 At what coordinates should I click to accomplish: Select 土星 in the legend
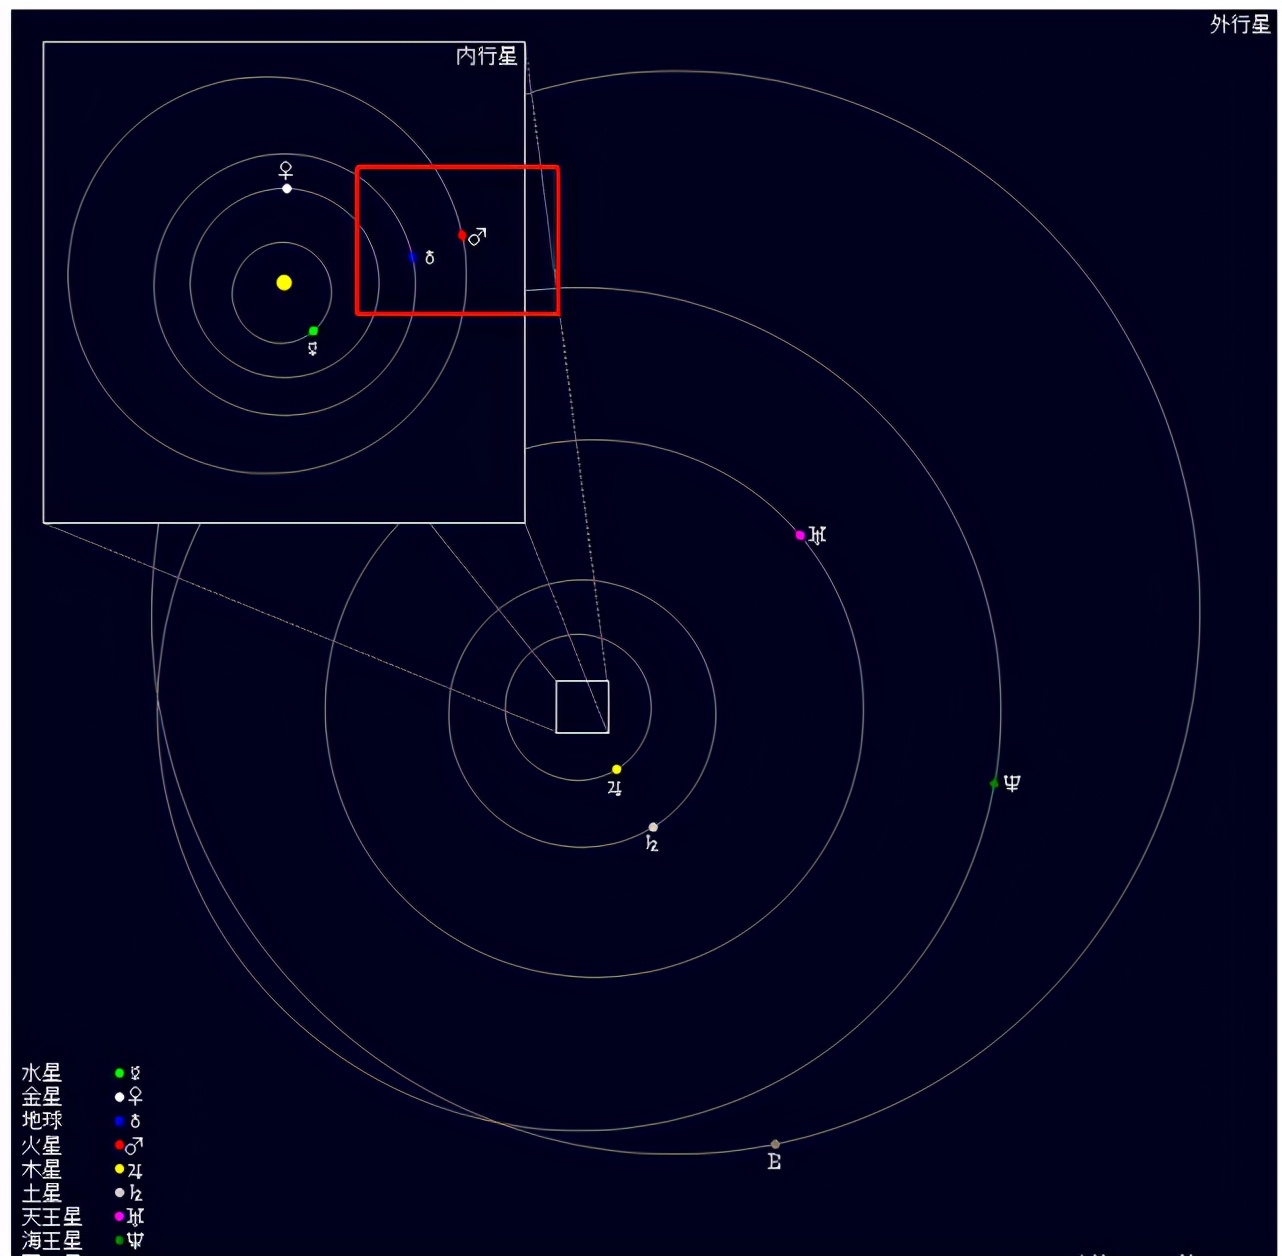click(42, 1193)
